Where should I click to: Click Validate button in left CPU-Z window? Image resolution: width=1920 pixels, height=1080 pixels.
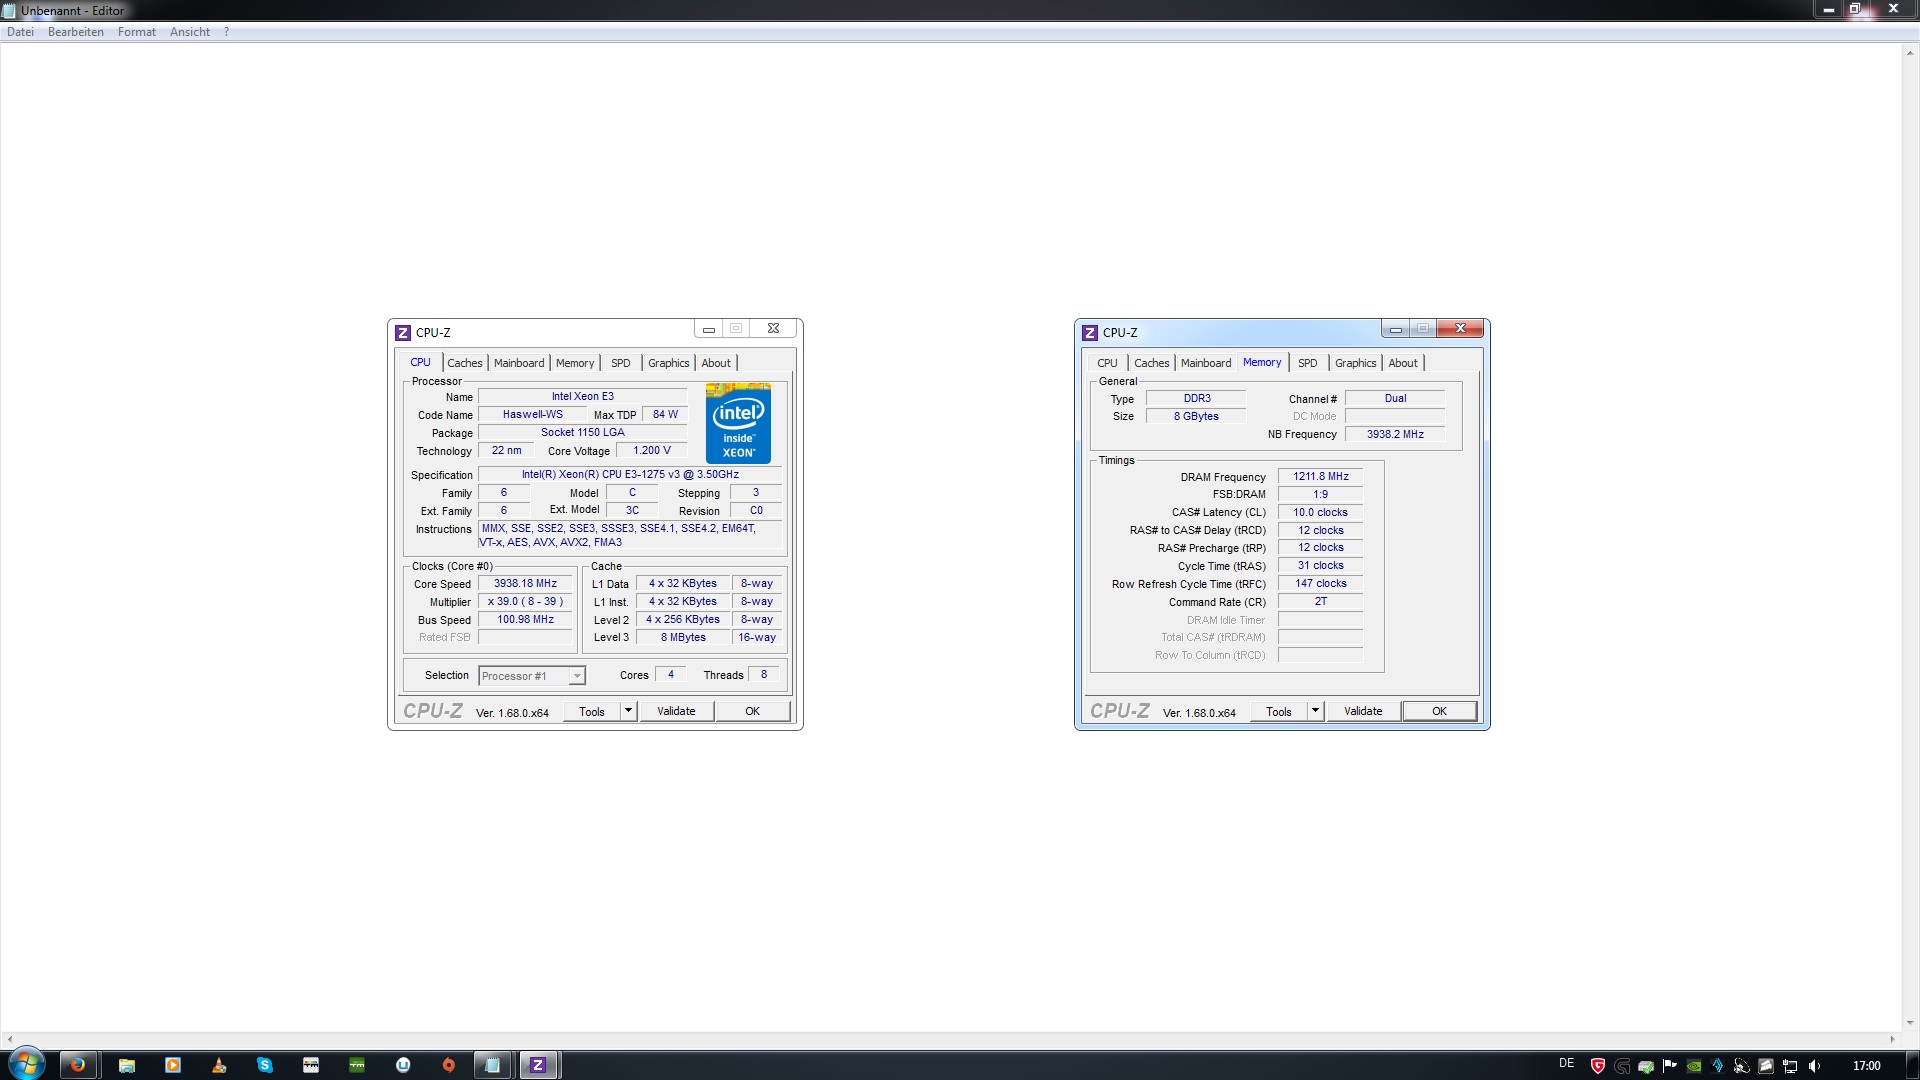(676, 711)
